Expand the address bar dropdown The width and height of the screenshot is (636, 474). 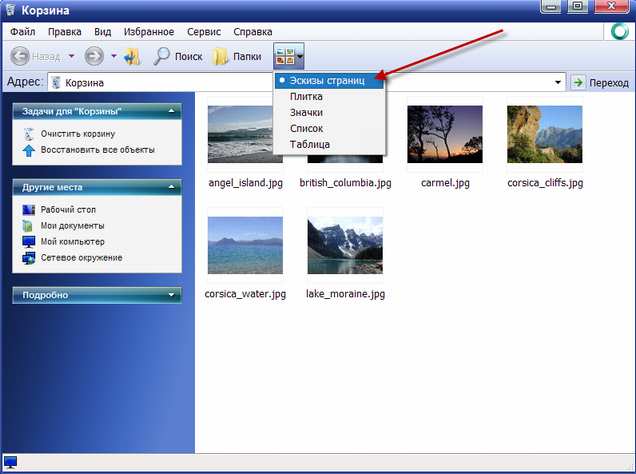coord(558,83)
